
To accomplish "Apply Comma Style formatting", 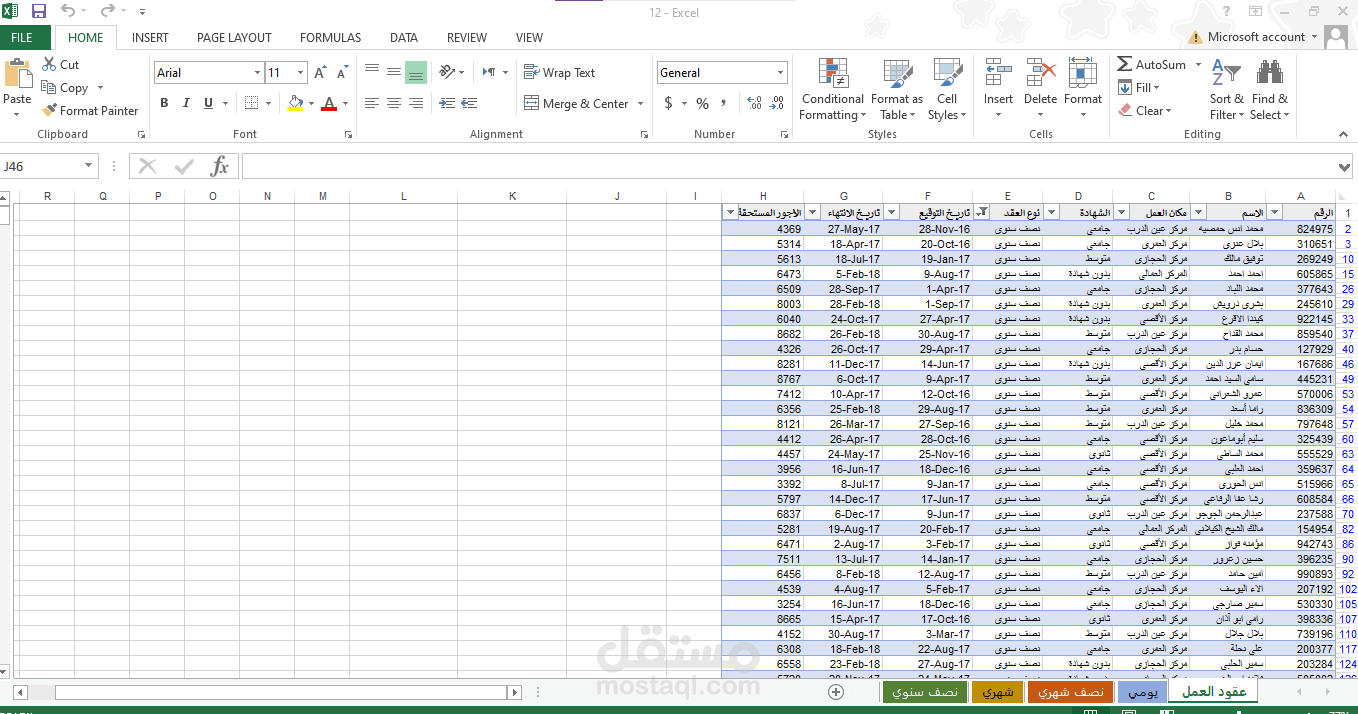I will pos(723,103).
